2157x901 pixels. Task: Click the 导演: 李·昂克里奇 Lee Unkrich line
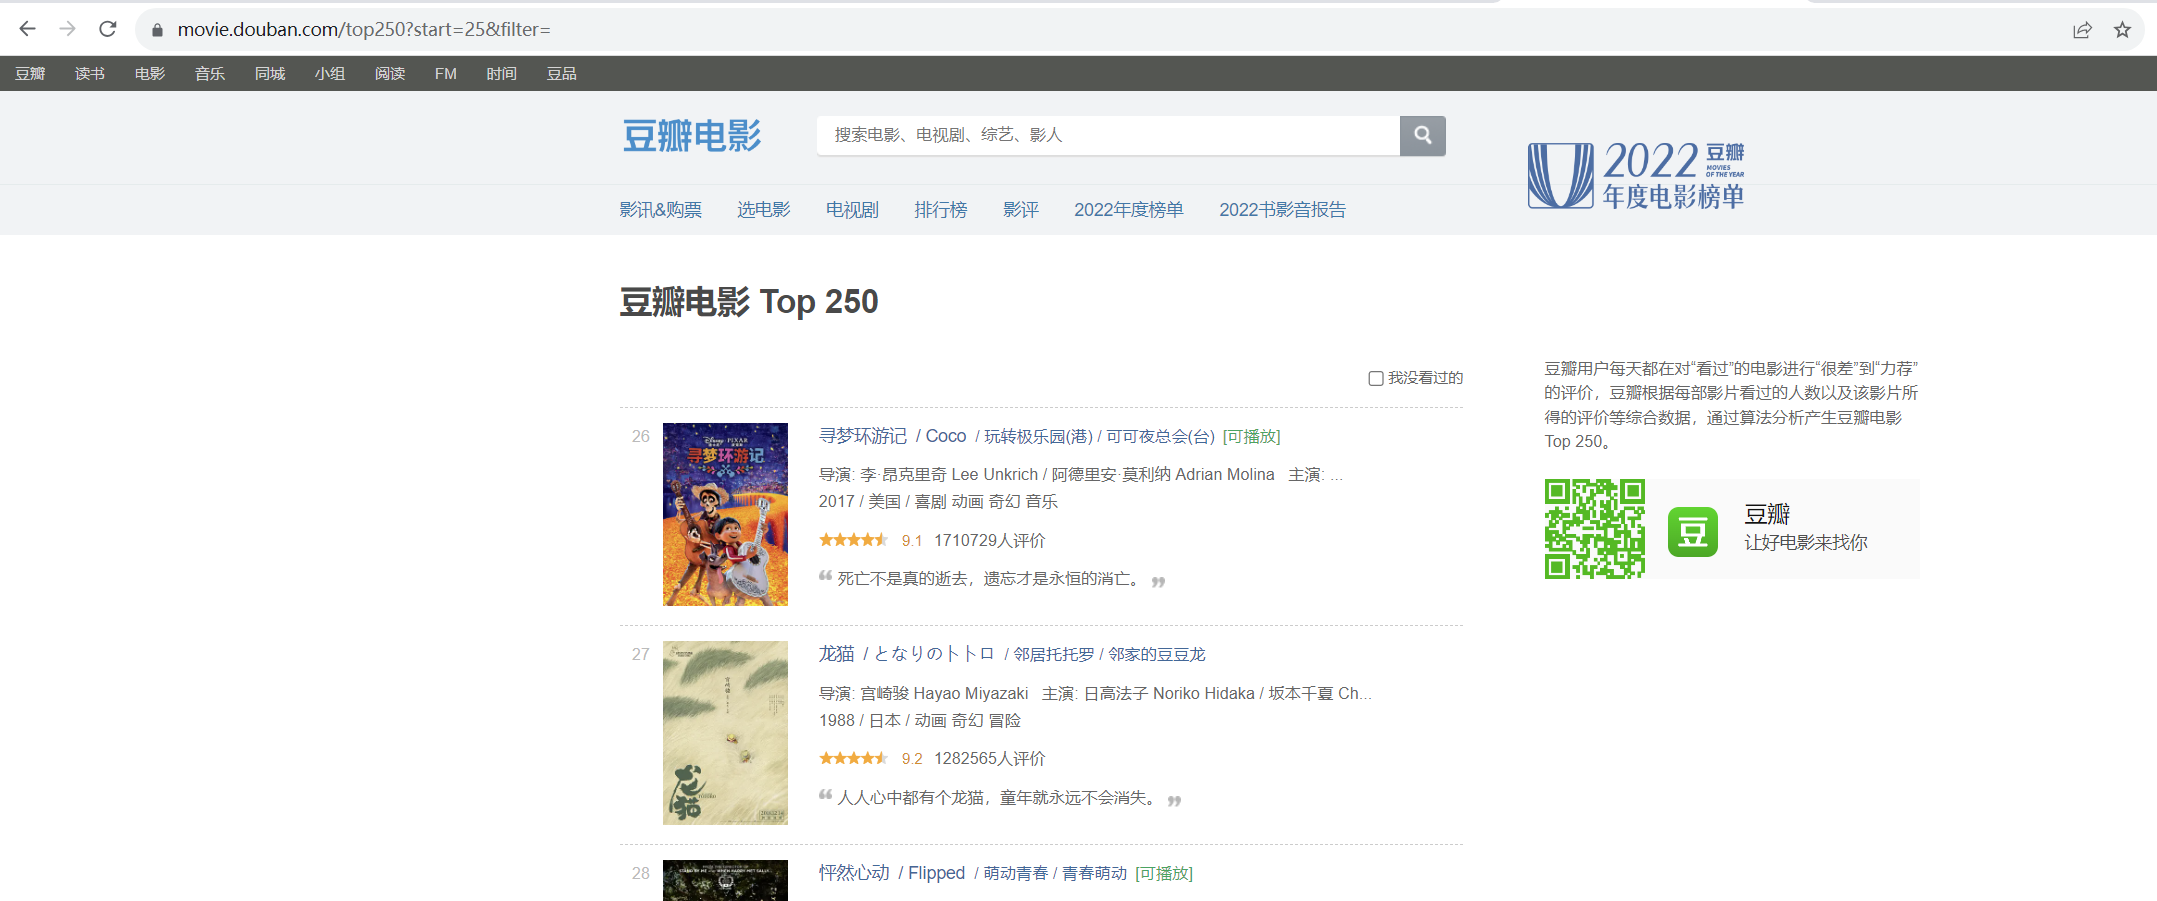tap(1081, 474)
